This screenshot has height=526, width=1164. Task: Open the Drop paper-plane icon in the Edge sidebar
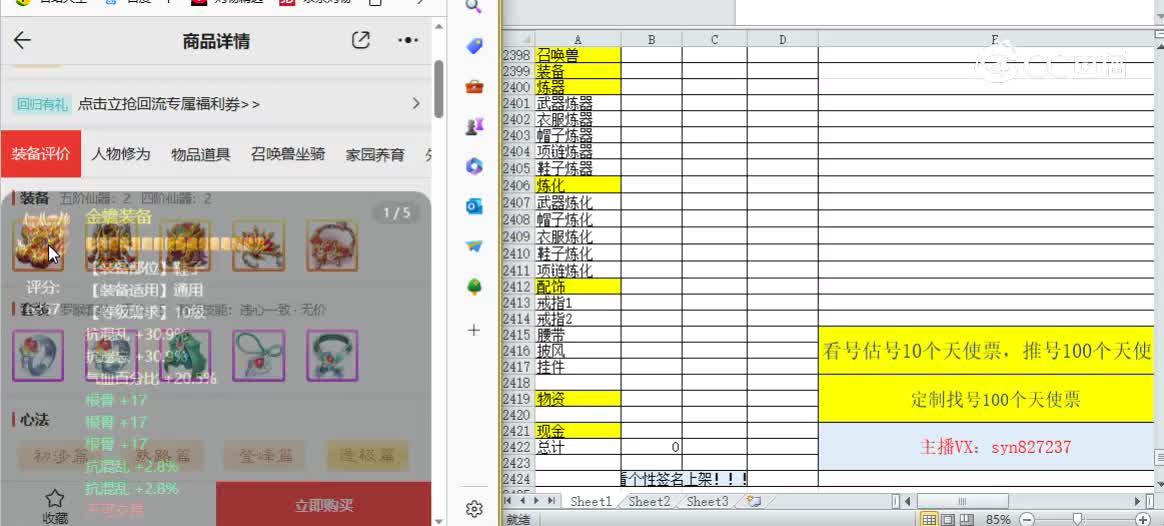click(474, 247)
